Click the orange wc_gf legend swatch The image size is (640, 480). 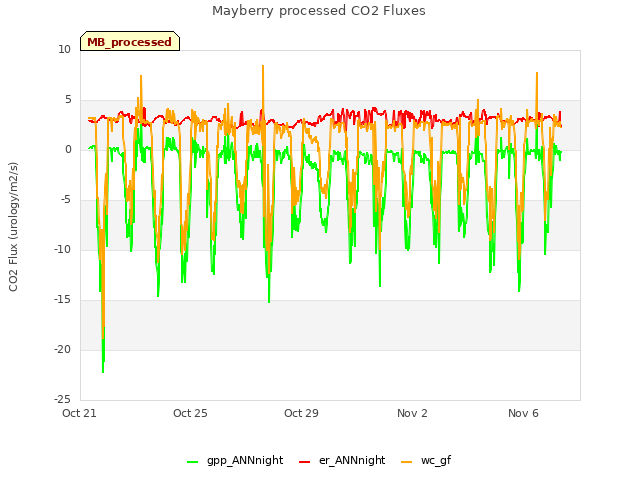[x=407, y=462]
